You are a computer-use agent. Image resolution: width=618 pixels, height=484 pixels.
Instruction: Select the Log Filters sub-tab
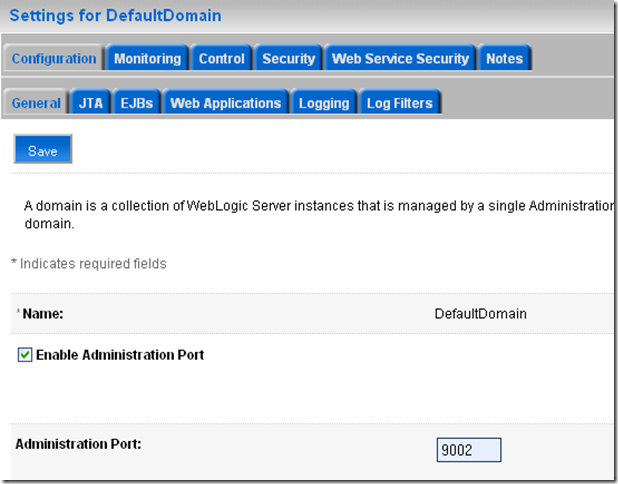coord(399,103)
